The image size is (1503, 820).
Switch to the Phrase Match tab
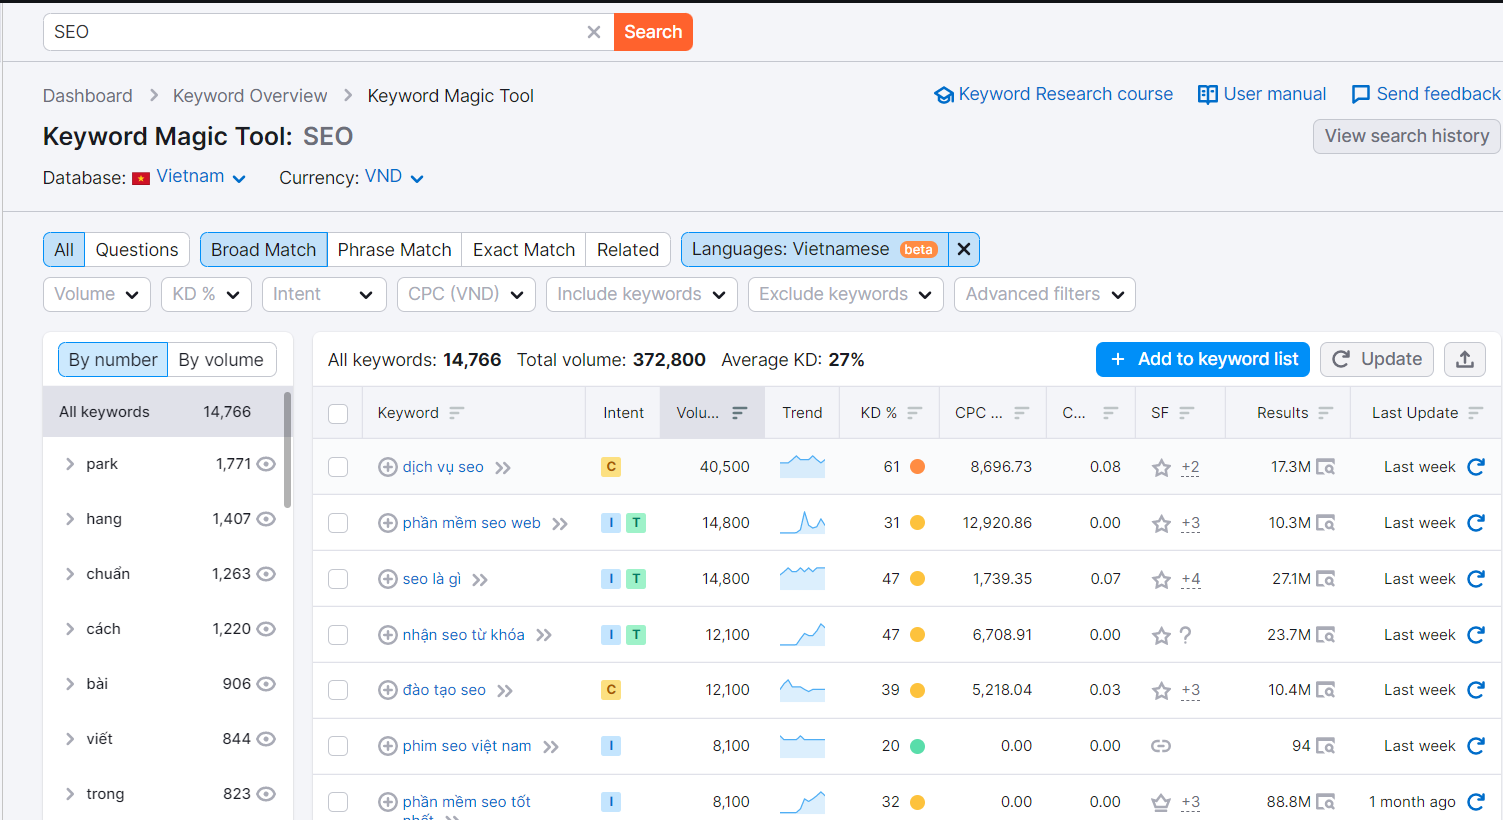tap(394, 249)
